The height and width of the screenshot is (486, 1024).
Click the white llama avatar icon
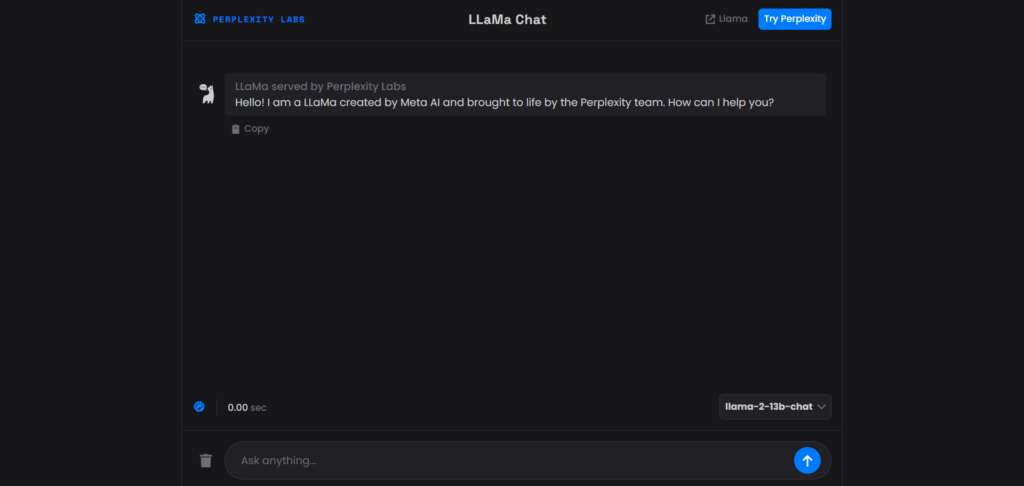tap(206, 94)
